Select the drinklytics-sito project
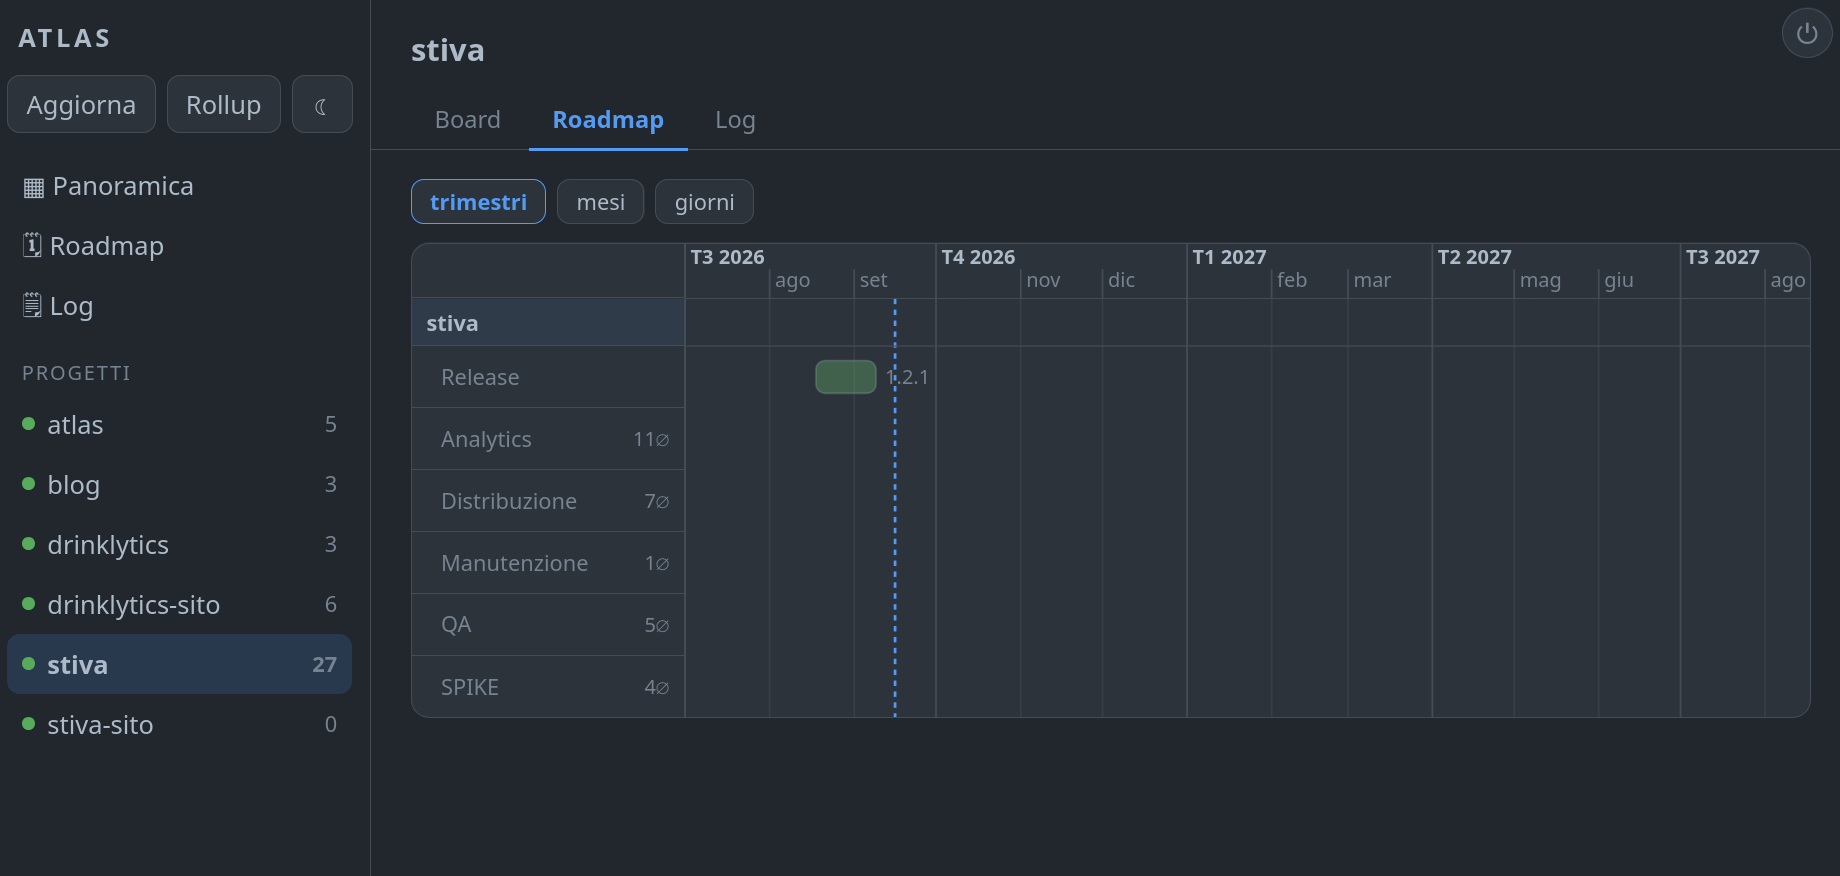The image size is (1840, 876). click(179, 604)
